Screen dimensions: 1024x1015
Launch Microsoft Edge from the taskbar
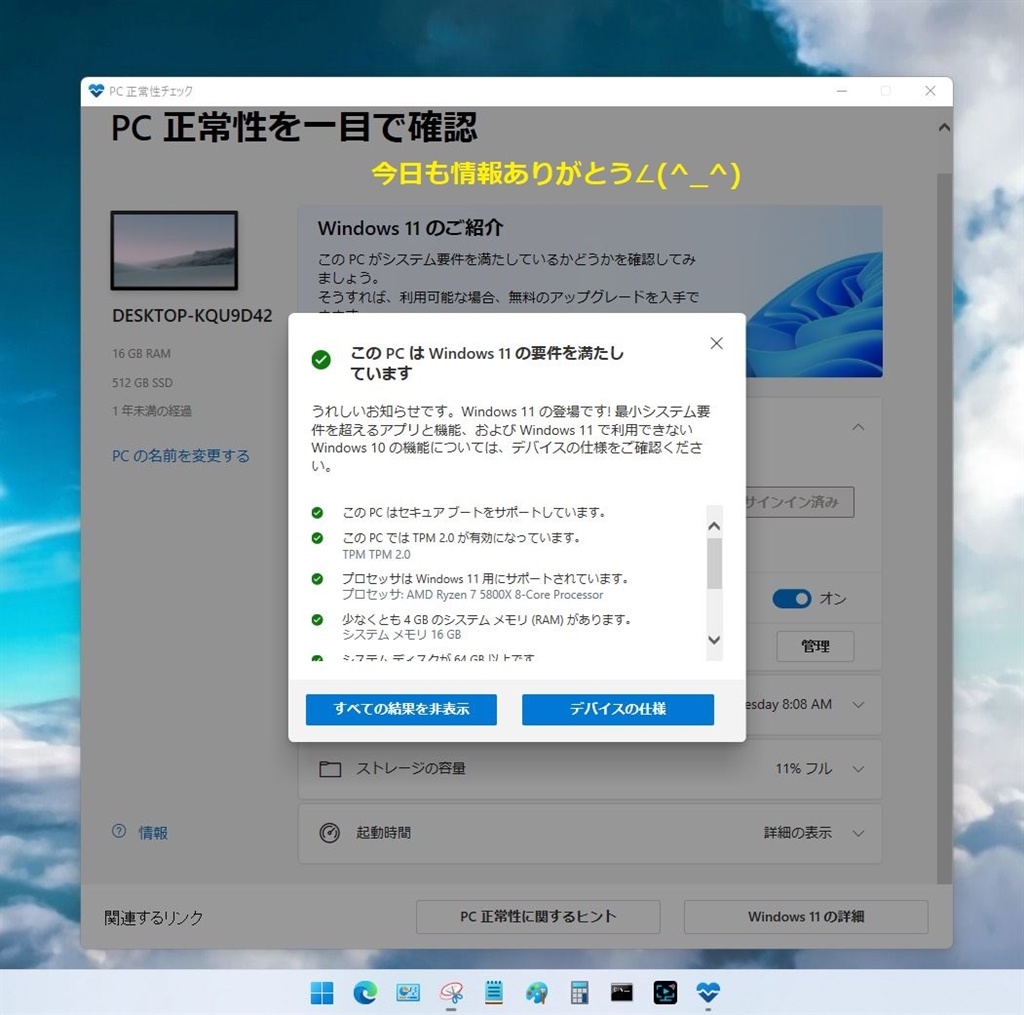click(x=365, y=993)
